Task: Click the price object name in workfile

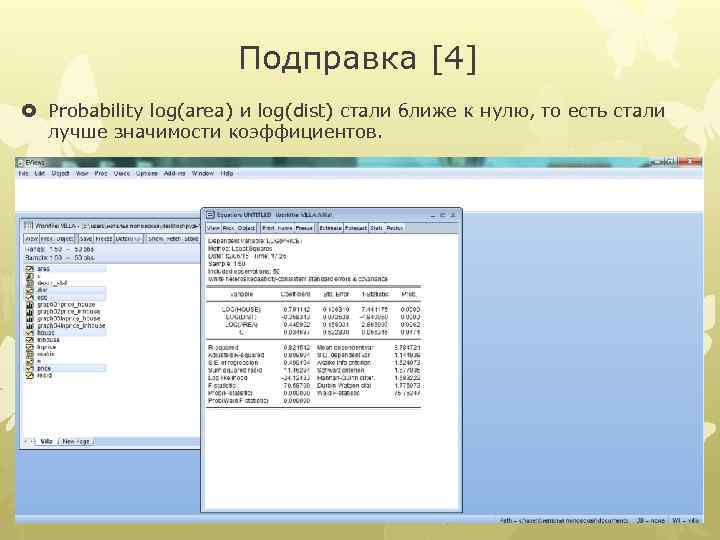Action: (44, 368)
